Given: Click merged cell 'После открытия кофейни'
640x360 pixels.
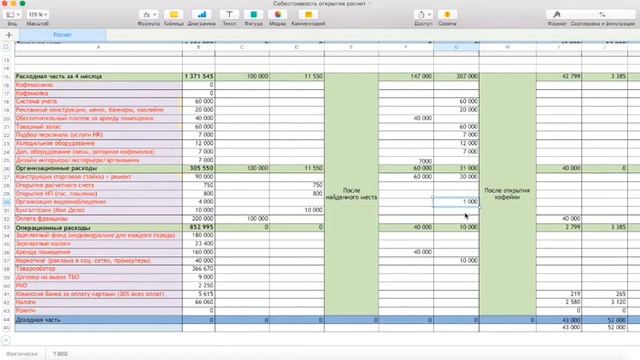Looking at the screenshot, I should point(507,194).
